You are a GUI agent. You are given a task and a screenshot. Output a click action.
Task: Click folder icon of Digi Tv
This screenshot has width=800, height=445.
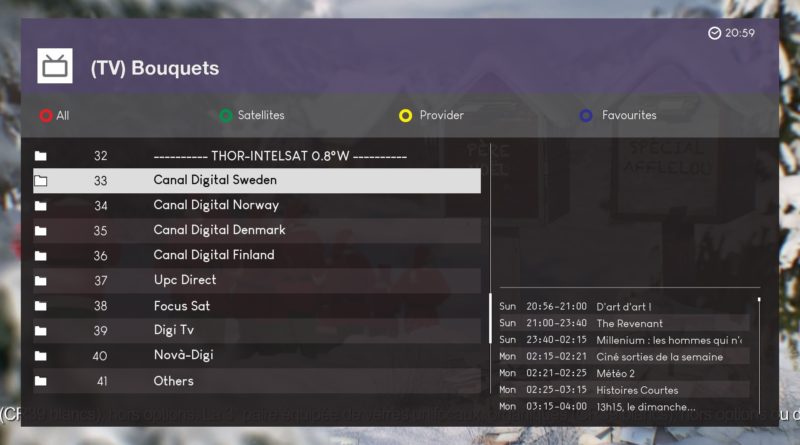pyautogui.click(x=41, y=331)
